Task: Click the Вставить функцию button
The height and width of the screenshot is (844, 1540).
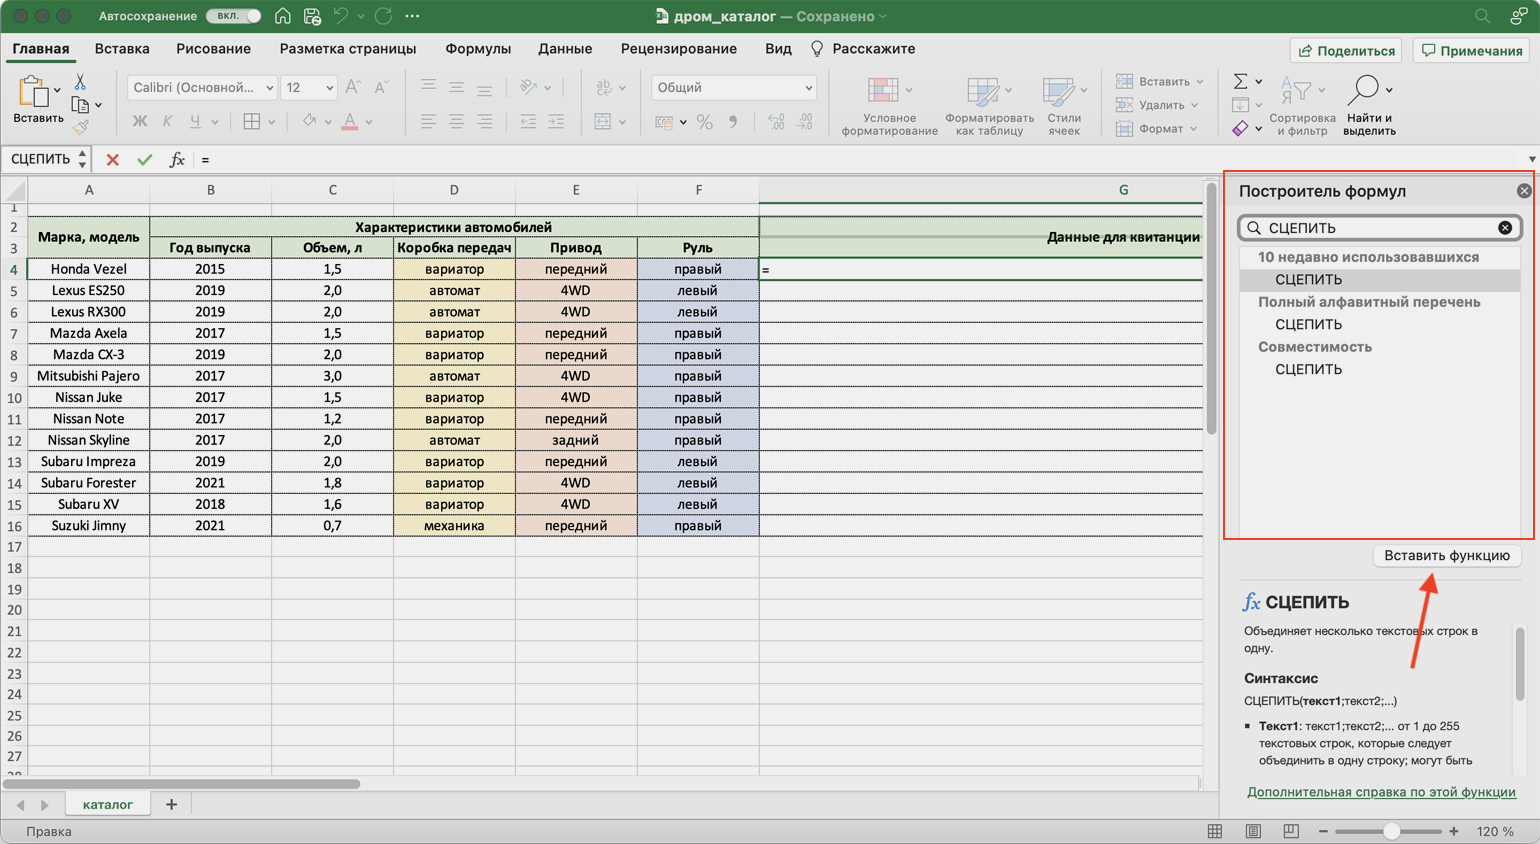Action: point(1446,556)
